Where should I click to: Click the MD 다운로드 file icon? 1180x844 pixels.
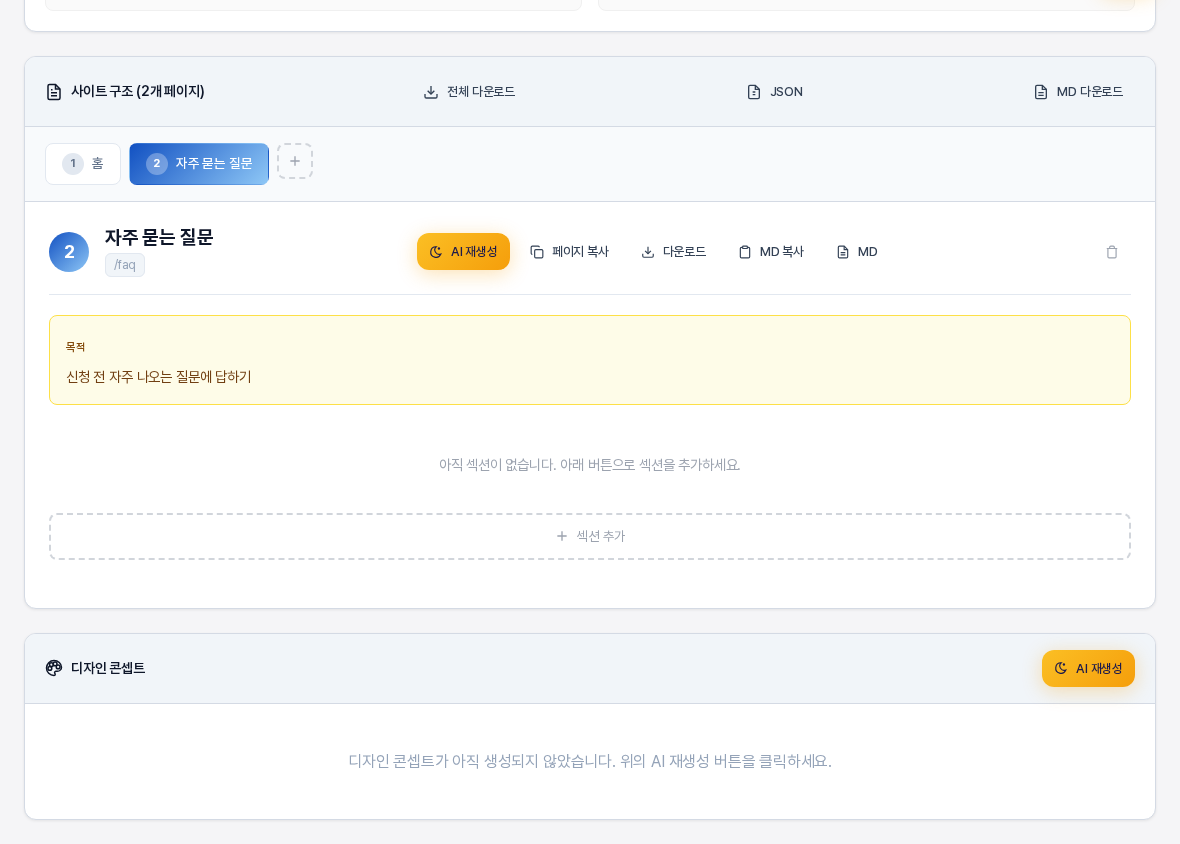pyautogui.click(x=1040, y=92)
